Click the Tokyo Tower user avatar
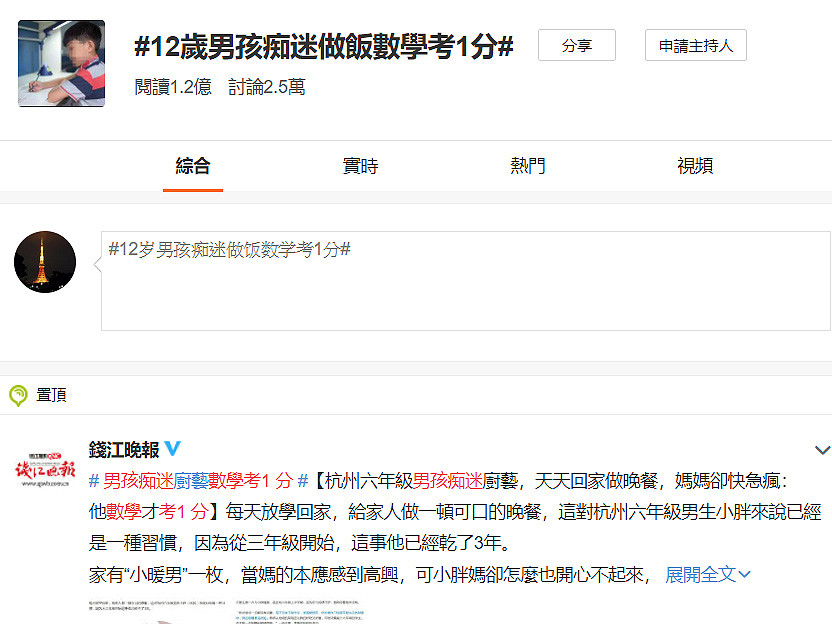This screenshot has width=832, height=624. [x=45, y=262]
